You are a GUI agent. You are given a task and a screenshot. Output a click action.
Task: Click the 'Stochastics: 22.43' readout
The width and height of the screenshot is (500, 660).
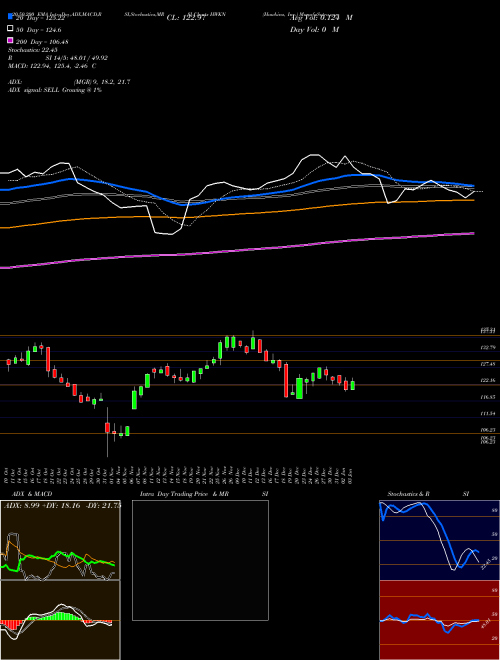(x=32, y=50)
